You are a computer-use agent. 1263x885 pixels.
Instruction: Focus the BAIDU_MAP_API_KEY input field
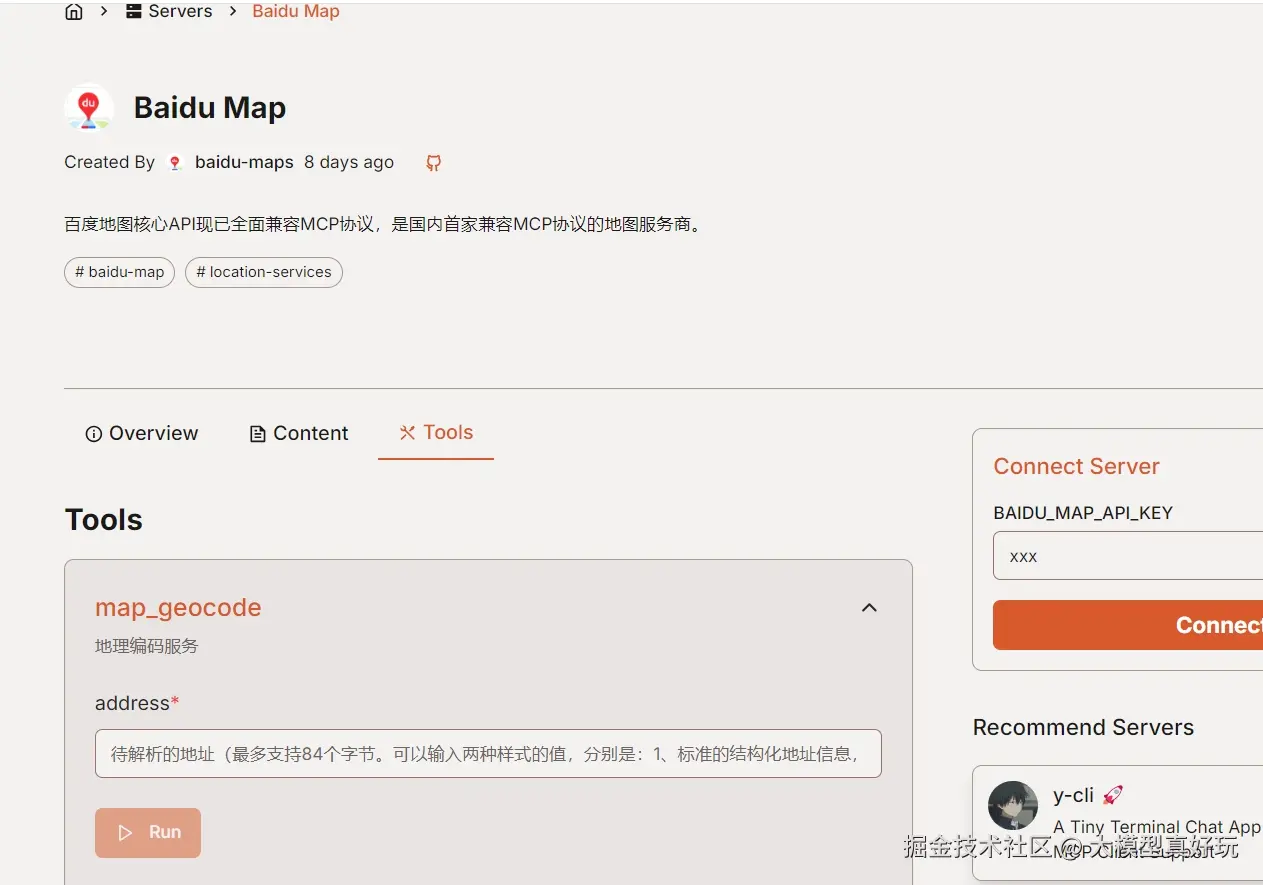pyautogui.click(x=1128, y=556)
